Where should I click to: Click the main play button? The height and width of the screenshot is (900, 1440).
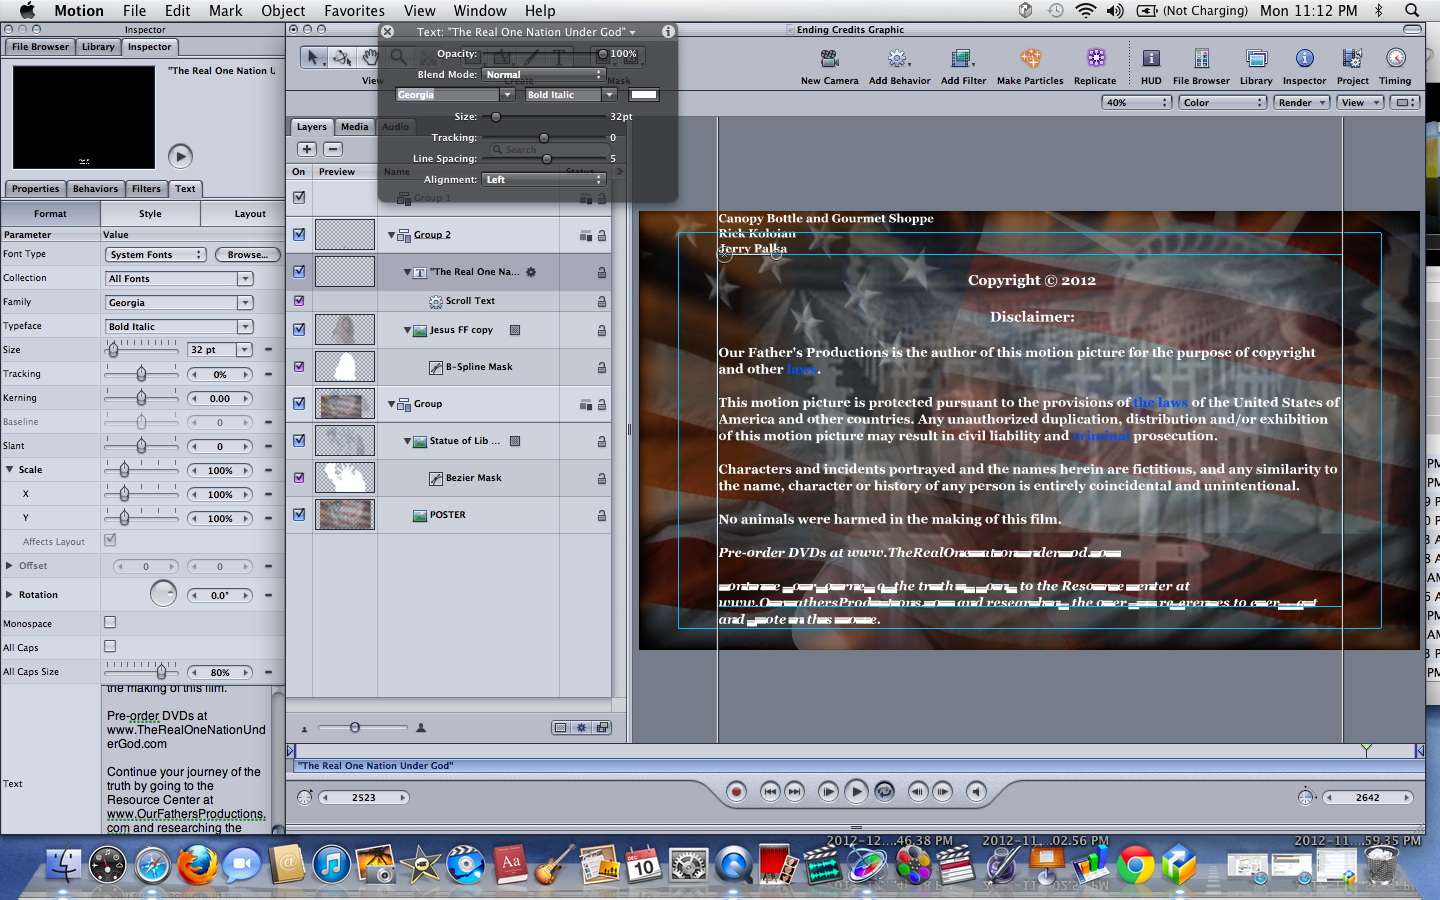coord(856,791)
